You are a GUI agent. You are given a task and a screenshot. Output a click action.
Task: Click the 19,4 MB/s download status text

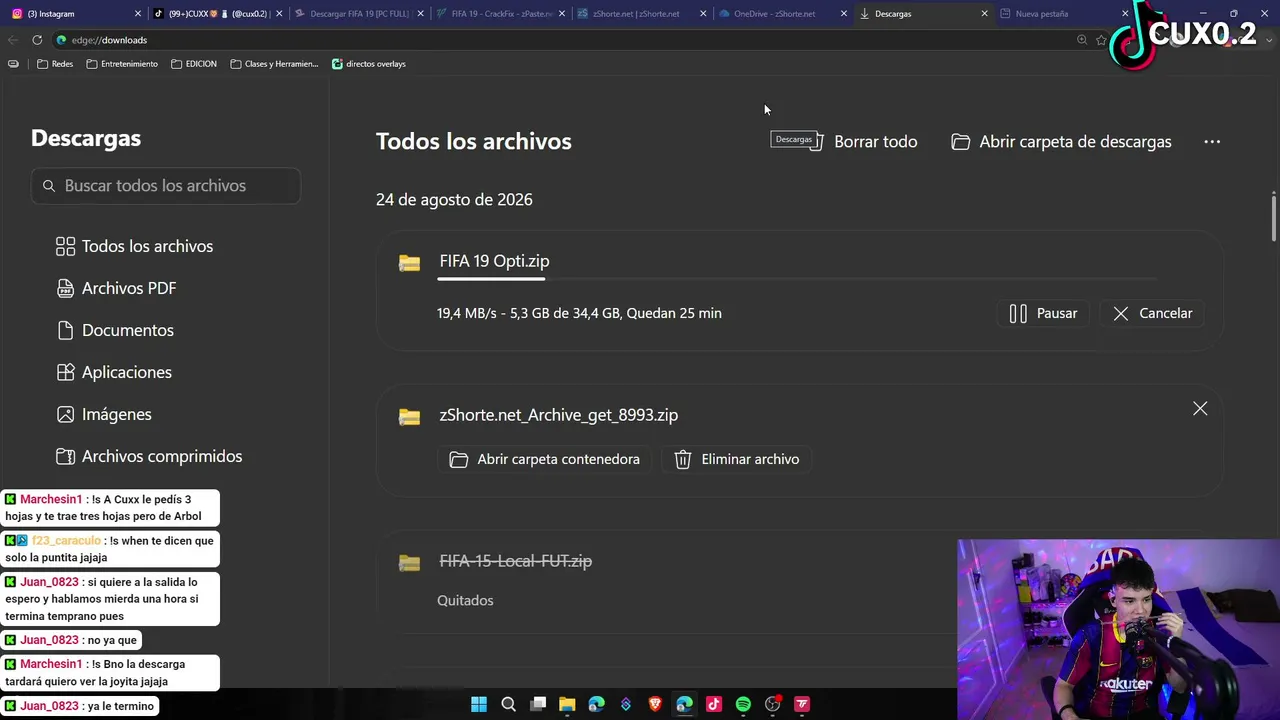pyautogui.click(x=579, y=313)
